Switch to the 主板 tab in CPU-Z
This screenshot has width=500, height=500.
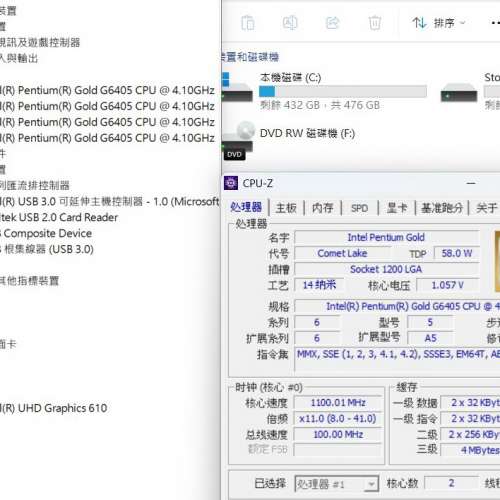coord(286,208)
